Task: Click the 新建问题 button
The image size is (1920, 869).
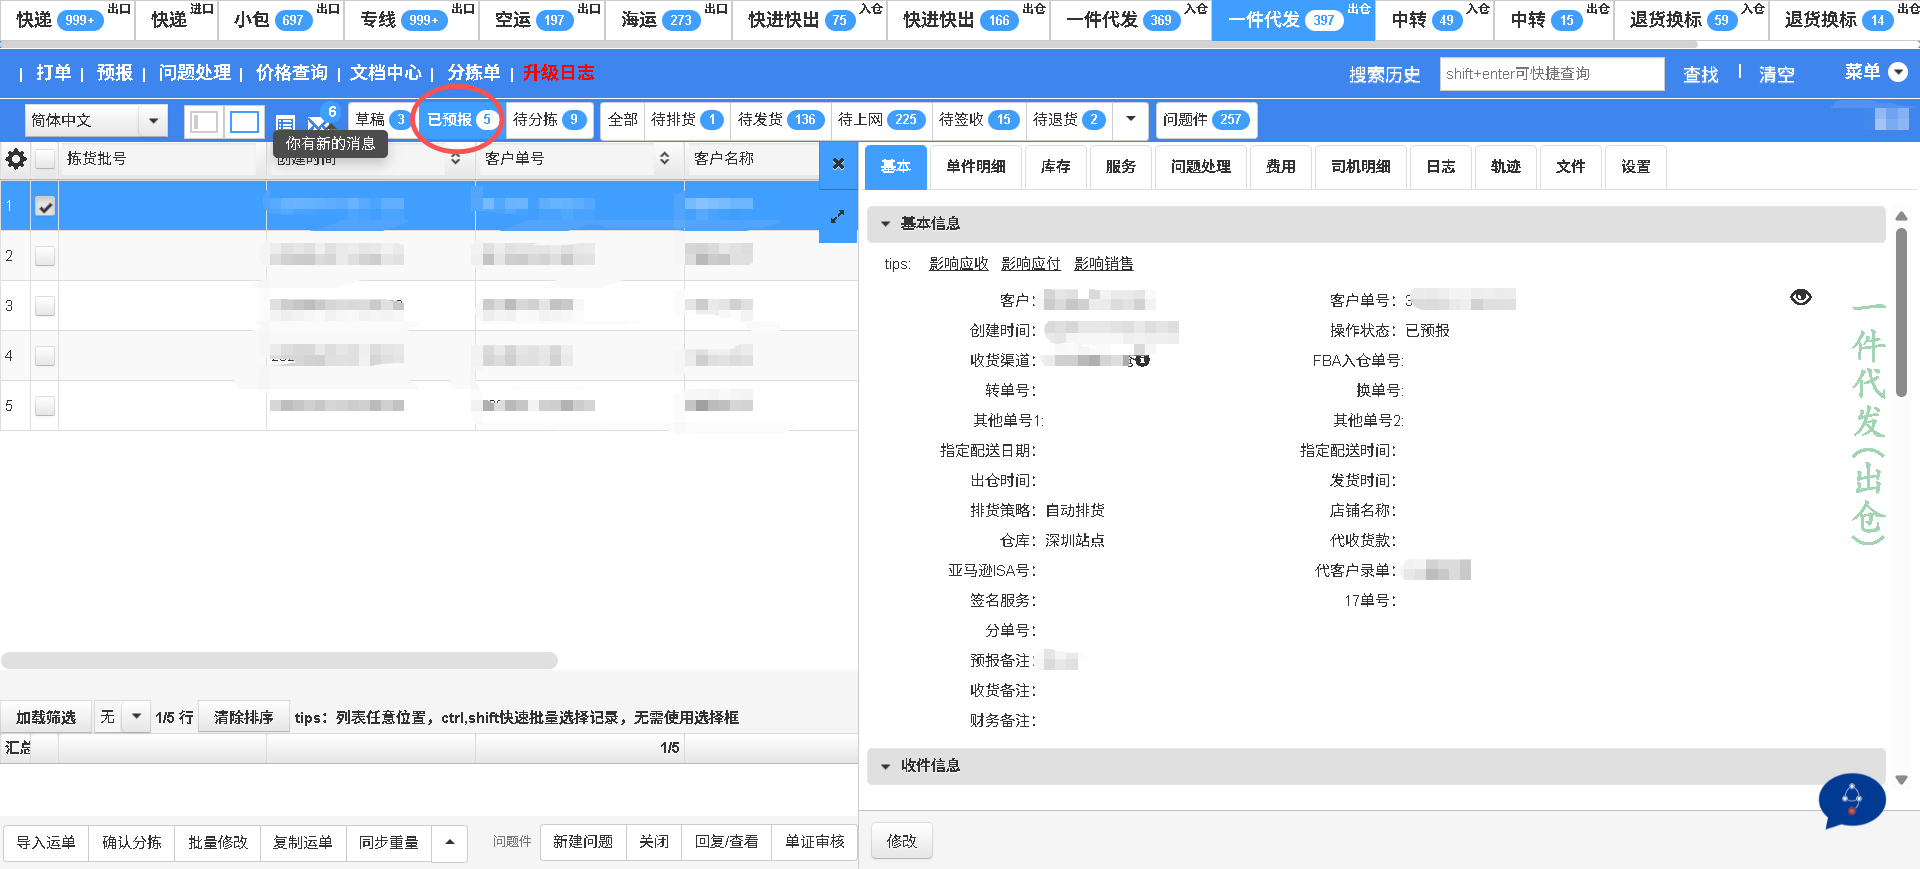Action: tap(583, 842)
